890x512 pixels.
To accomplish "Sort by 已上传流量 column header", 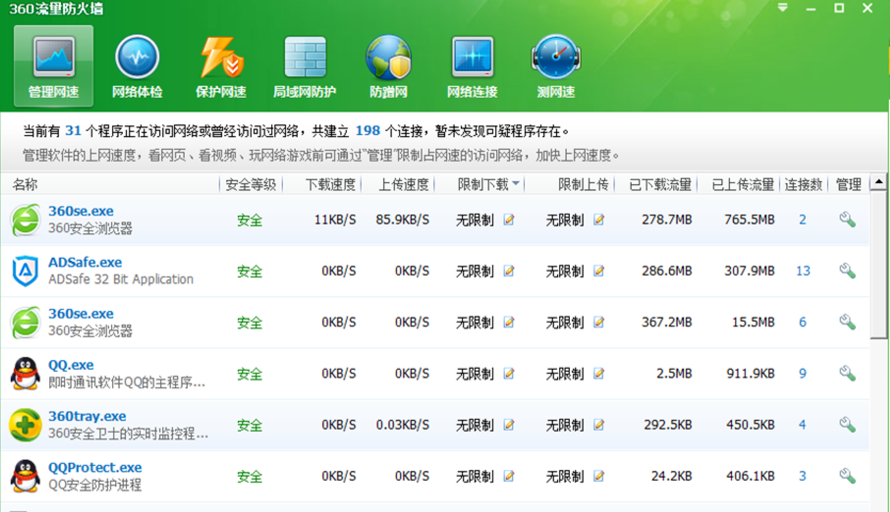I will [x=743, y=184].
